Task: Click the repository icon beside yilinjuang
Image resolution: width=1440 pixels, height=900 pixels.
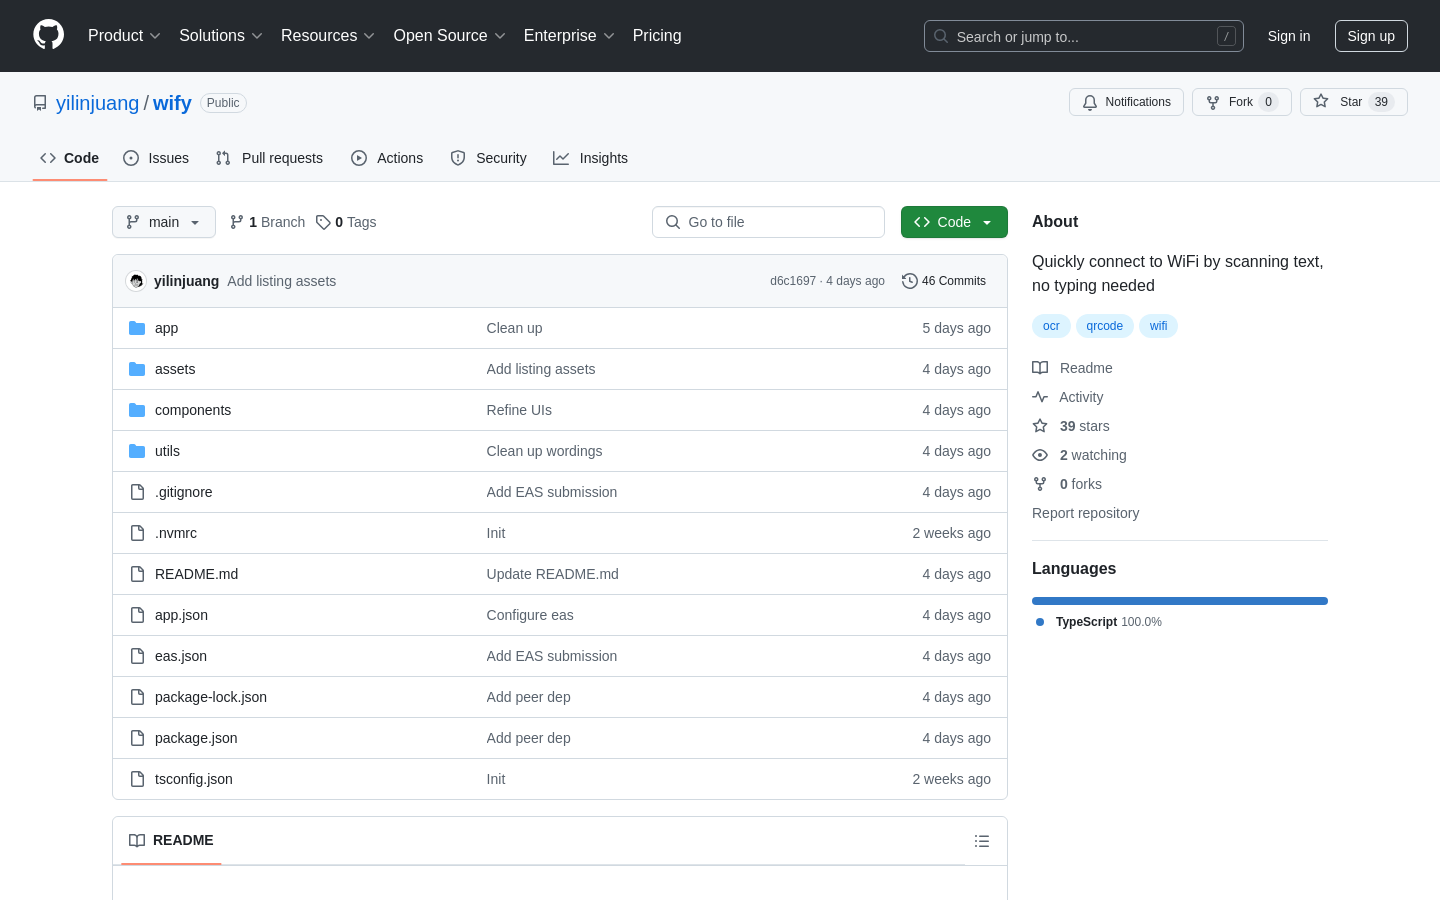Action: (x=40, y=103)
